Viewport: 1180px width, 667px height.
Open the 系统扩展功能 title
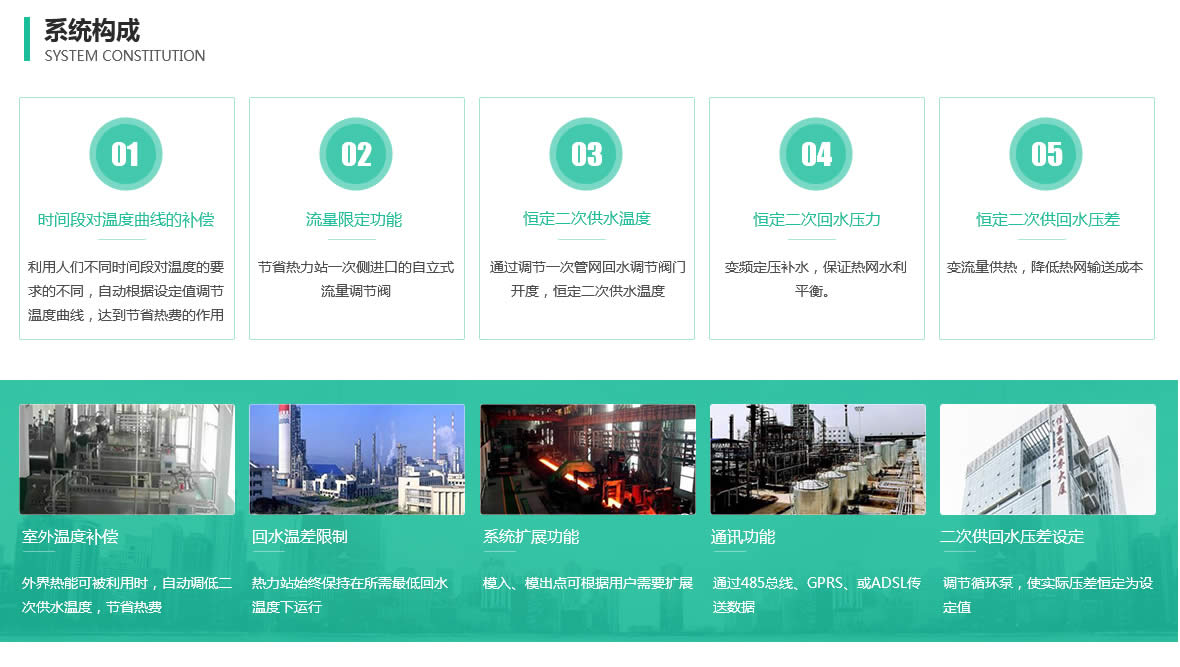[531, 537]
